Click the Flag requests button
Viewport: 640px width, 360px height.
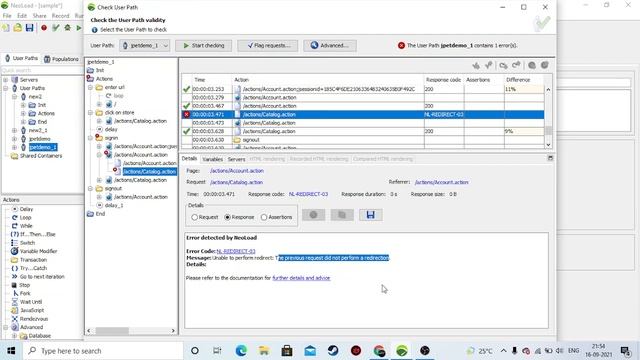[x=268, y=45]
